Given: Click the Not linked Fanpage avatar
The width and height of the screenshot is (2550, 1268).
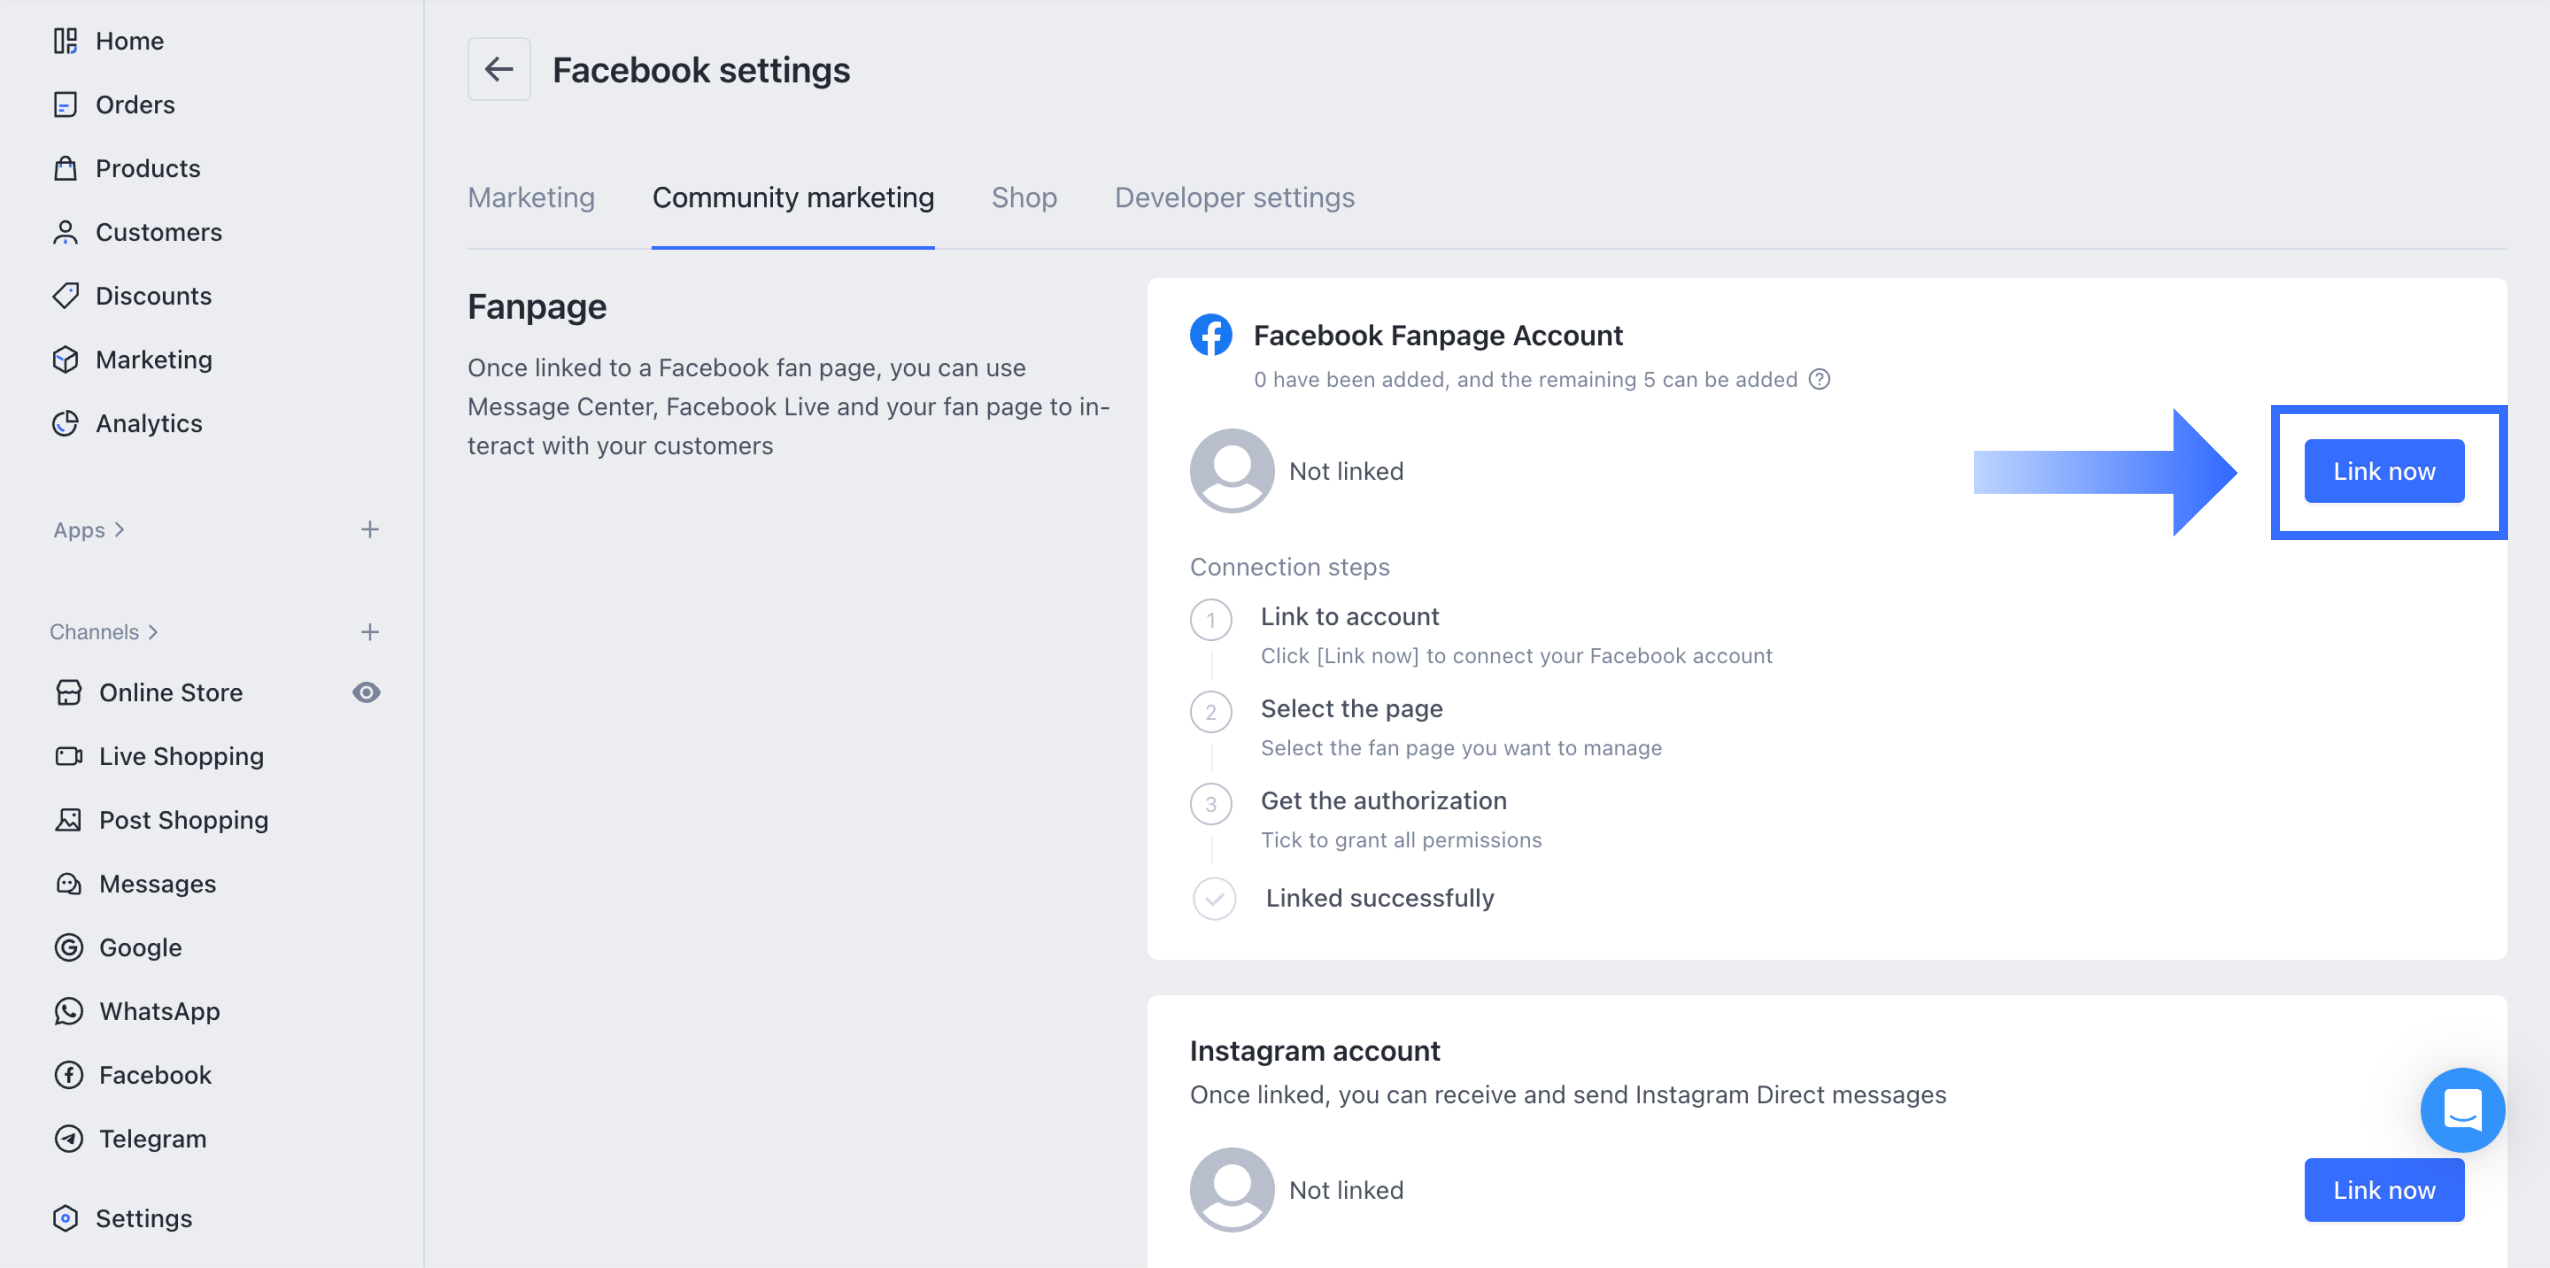Looking at the screenshot, I should click(x=1231, y=470).
